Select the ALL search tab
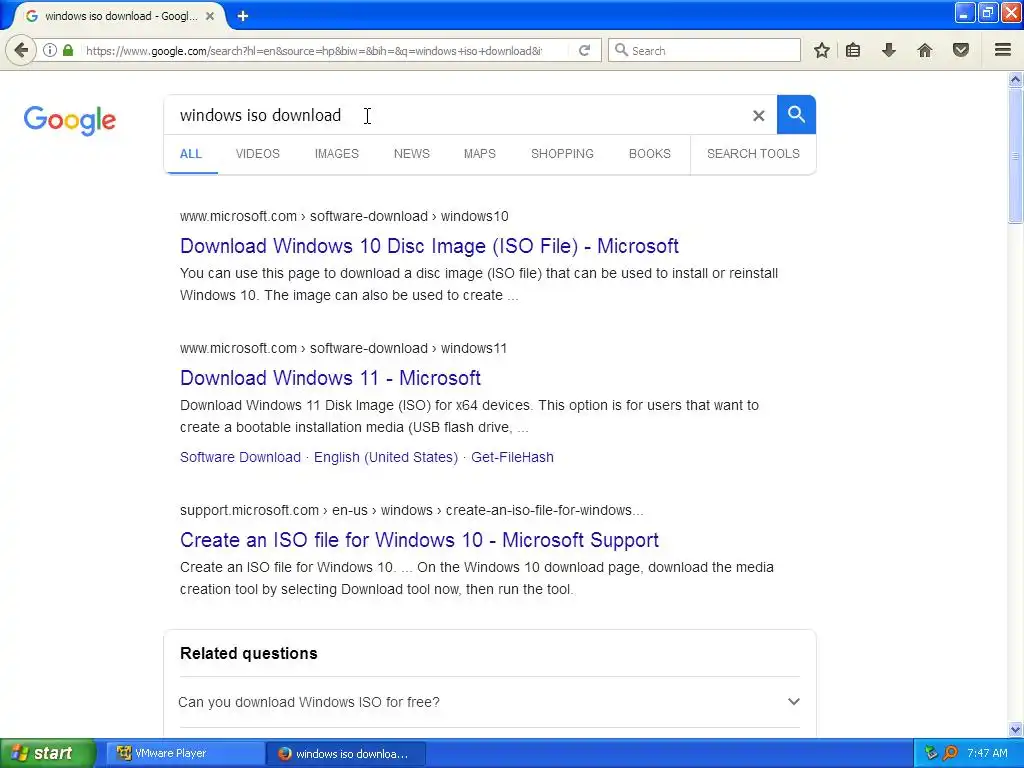1024x768 pixels. [191, 154]
